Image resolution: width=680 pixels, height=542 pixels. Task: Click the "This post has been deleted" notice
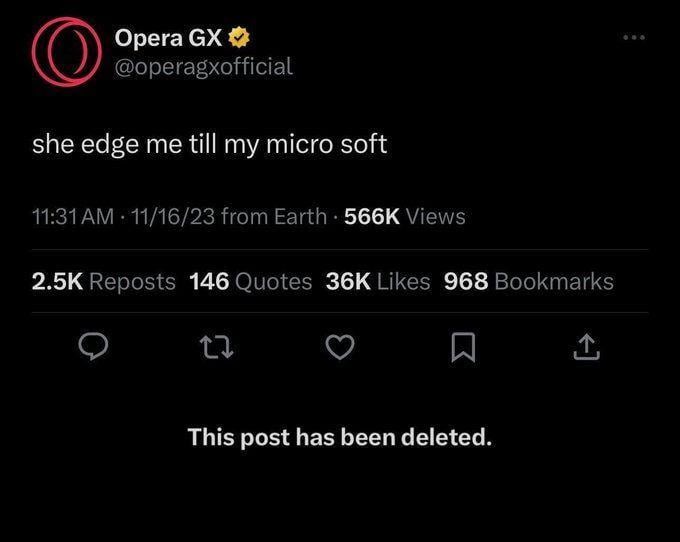tap(340, 437)
